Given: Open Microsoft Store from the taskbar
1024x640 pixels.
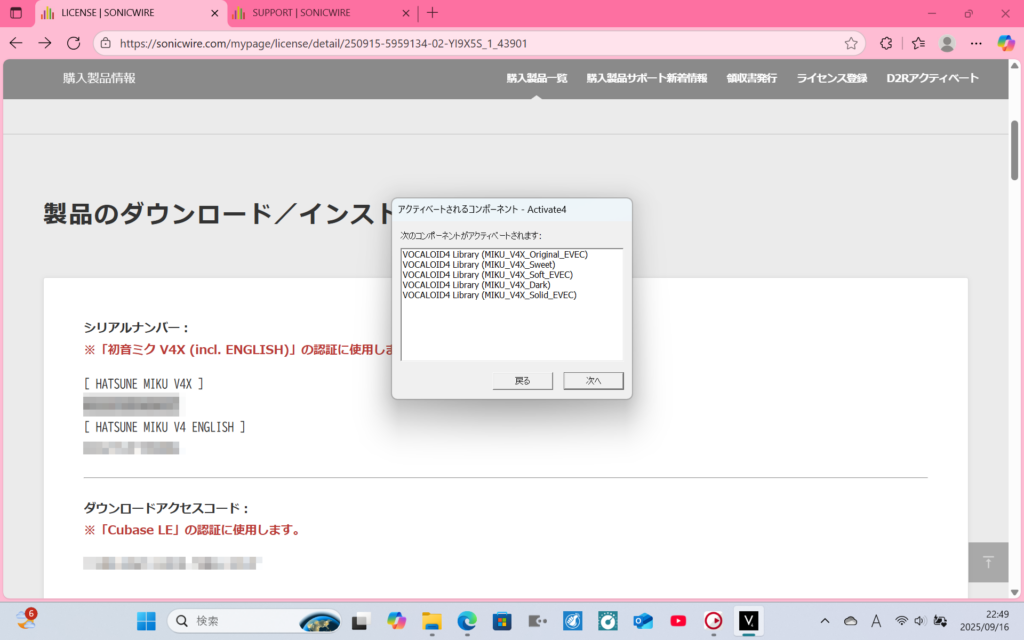Looking at the screenshot, I should point(502,621).
